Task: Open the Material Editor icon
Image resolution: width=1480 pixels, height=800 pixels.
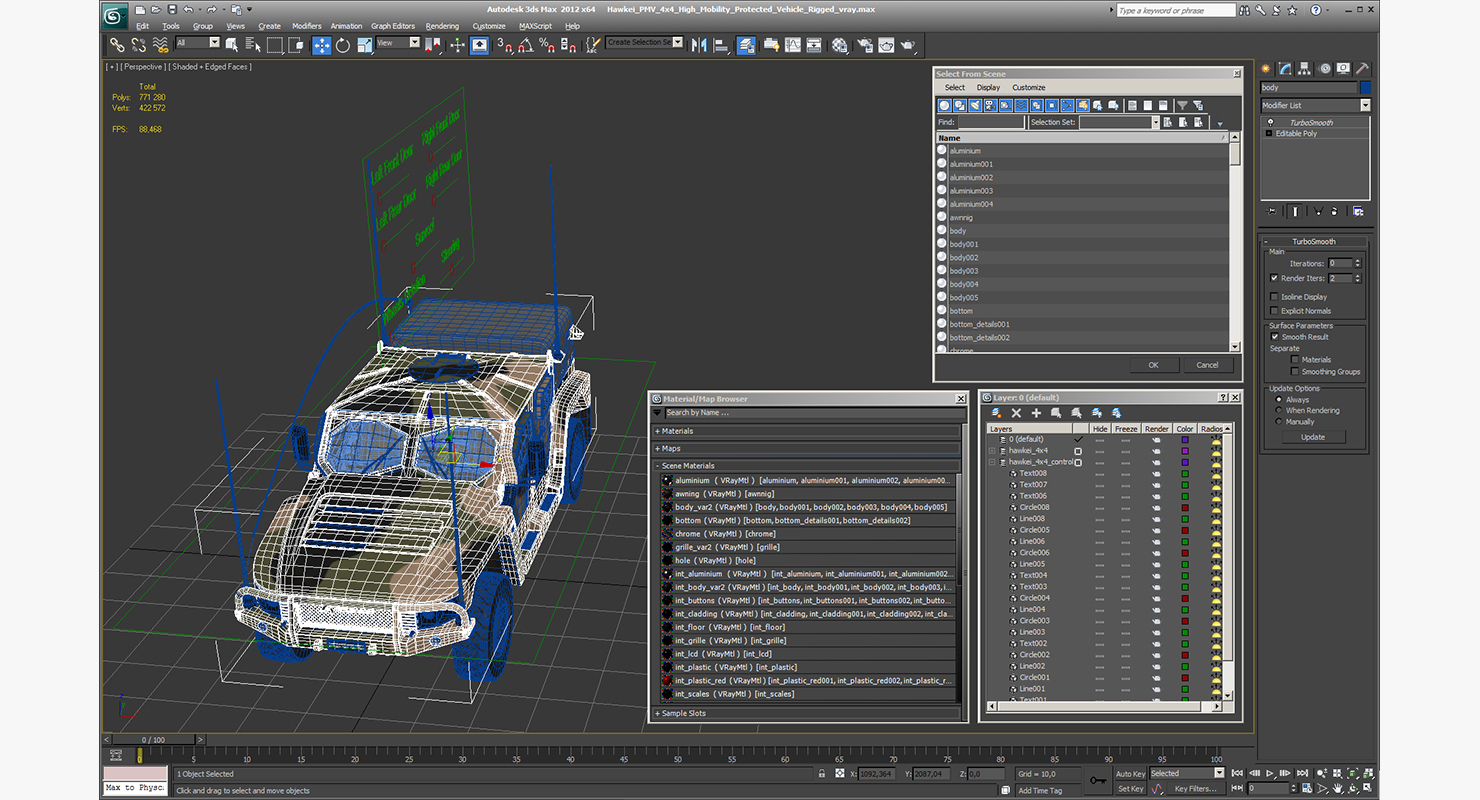Action: coord(840,45)
